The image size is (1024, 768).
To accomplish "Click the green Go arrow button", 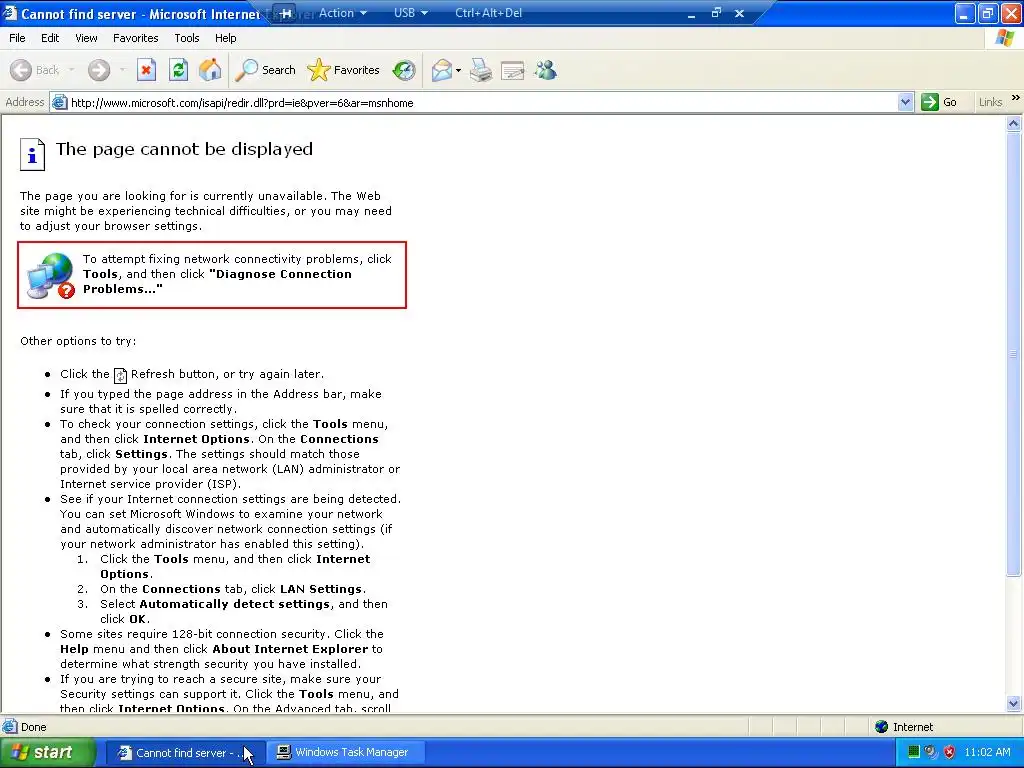I will coord(939,102).
